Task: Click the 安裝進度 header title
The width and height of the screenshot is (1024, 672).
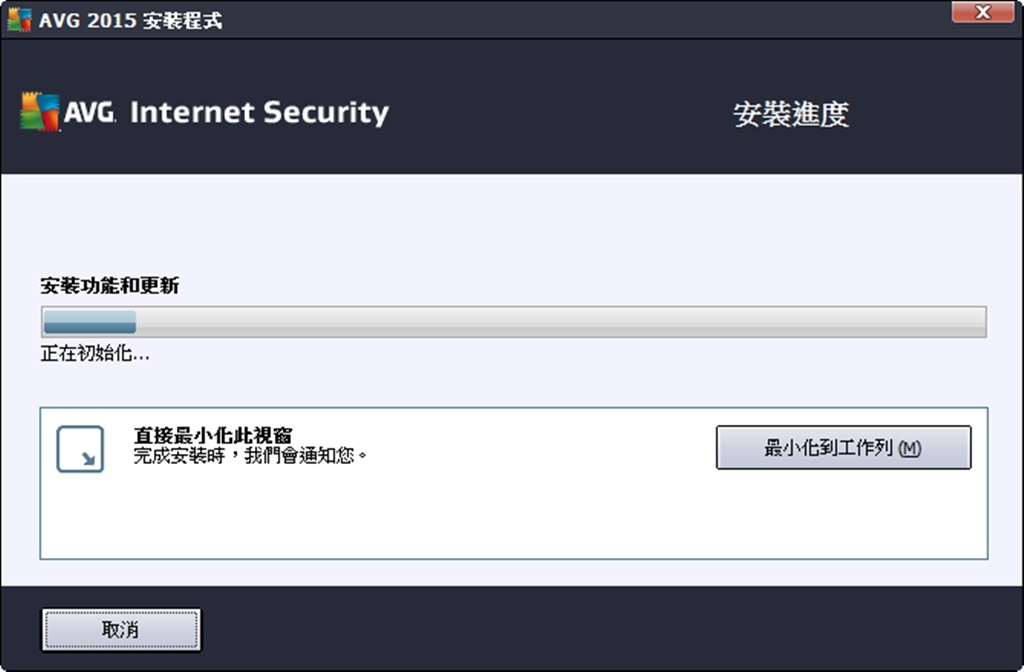Action: [x=791, y=114]
